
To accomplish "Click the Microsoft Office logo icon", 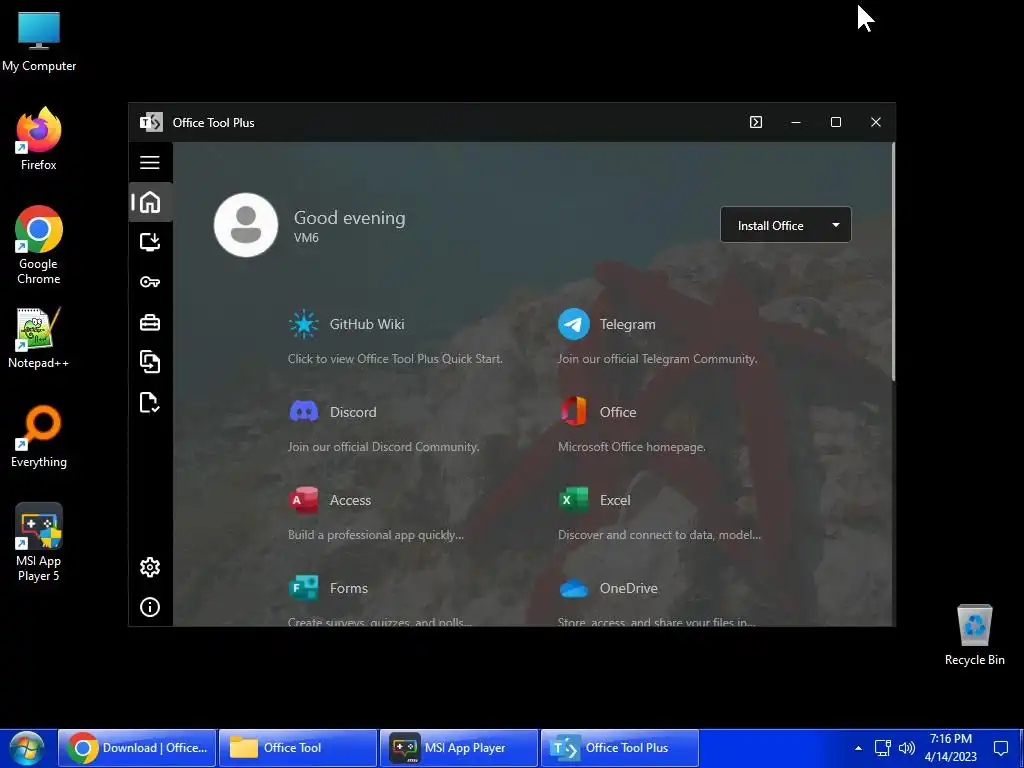I will (573, 411).
